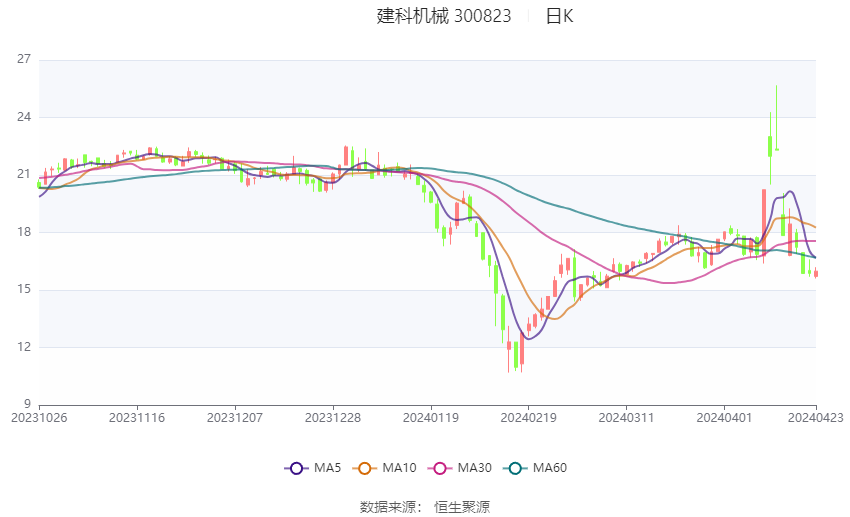Click the x-axis date 20240119
This screenshot has width=850, height=517.
click(431, 418)
